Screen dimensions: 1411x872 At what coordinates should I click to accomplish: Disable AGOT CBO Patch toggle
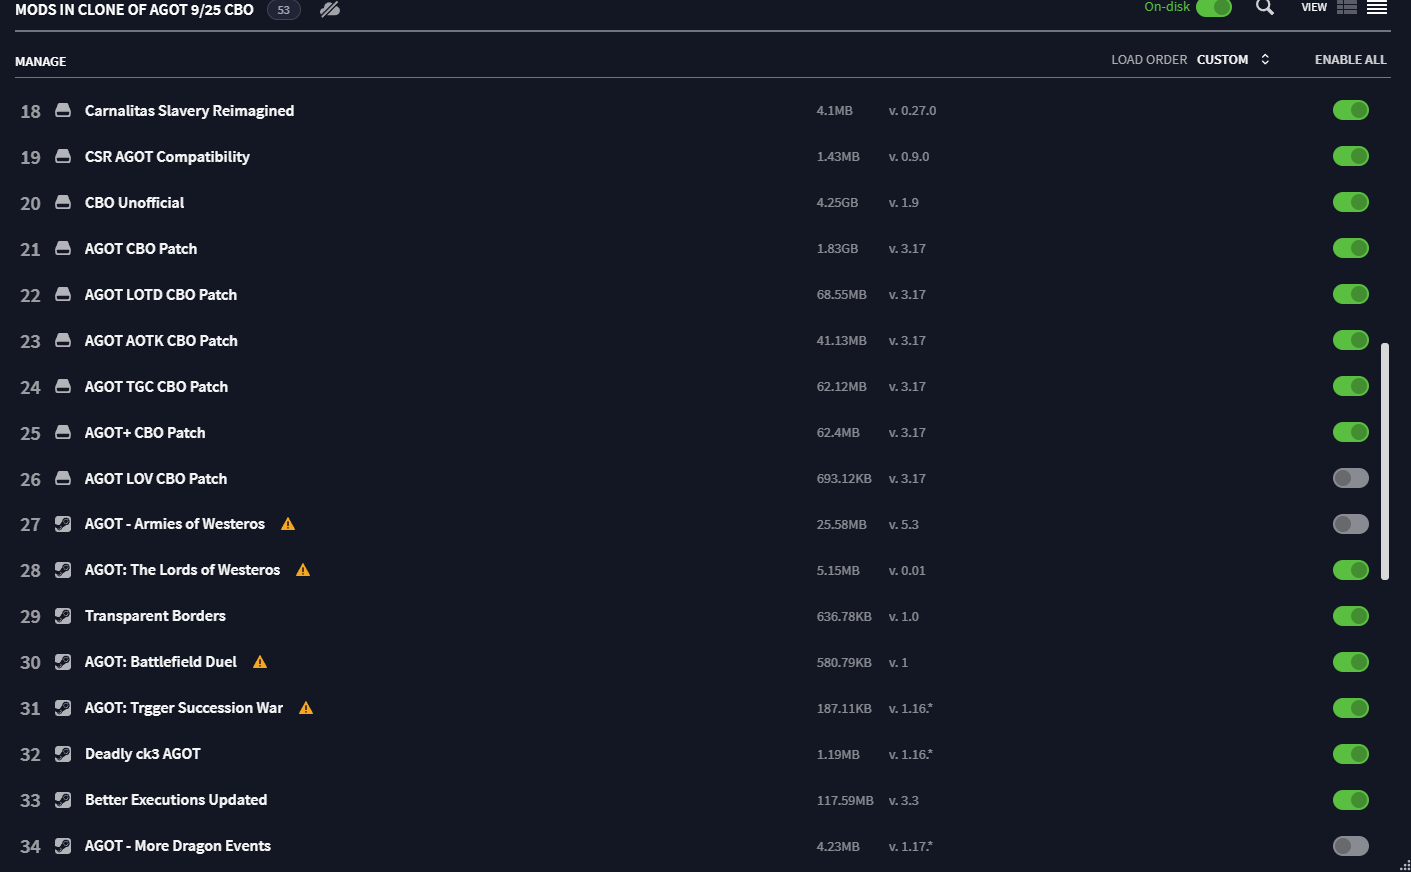[x=1351, y=248]
